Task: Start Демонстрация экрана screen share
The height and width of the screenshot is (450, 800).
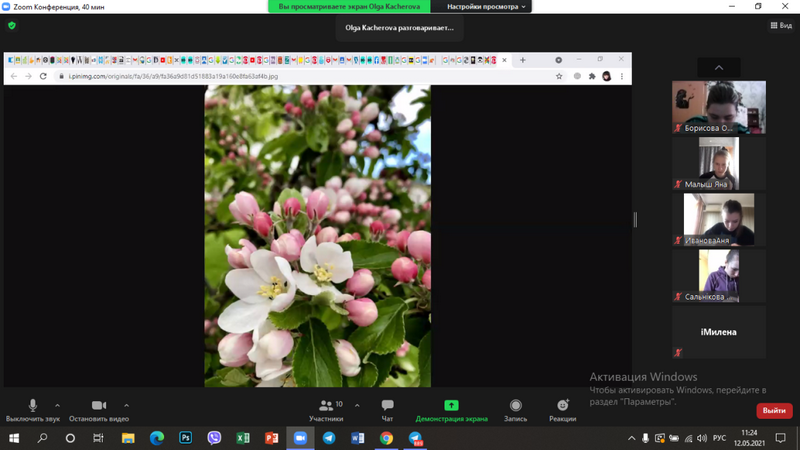Action: pyautogui.click(x=452, y=411)
